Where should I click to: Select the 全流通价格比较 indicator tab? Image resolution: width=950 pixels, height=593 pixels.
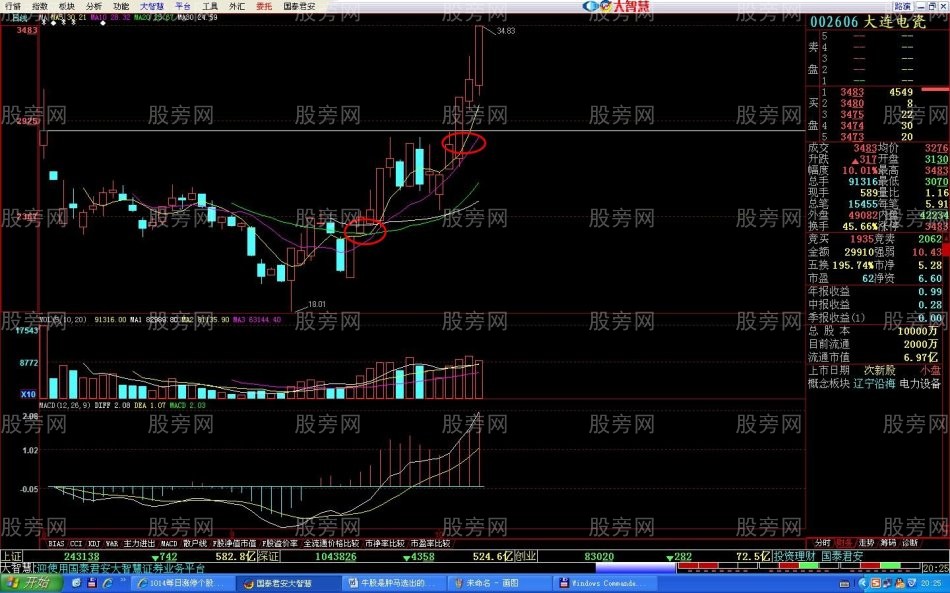click(331, 543)
